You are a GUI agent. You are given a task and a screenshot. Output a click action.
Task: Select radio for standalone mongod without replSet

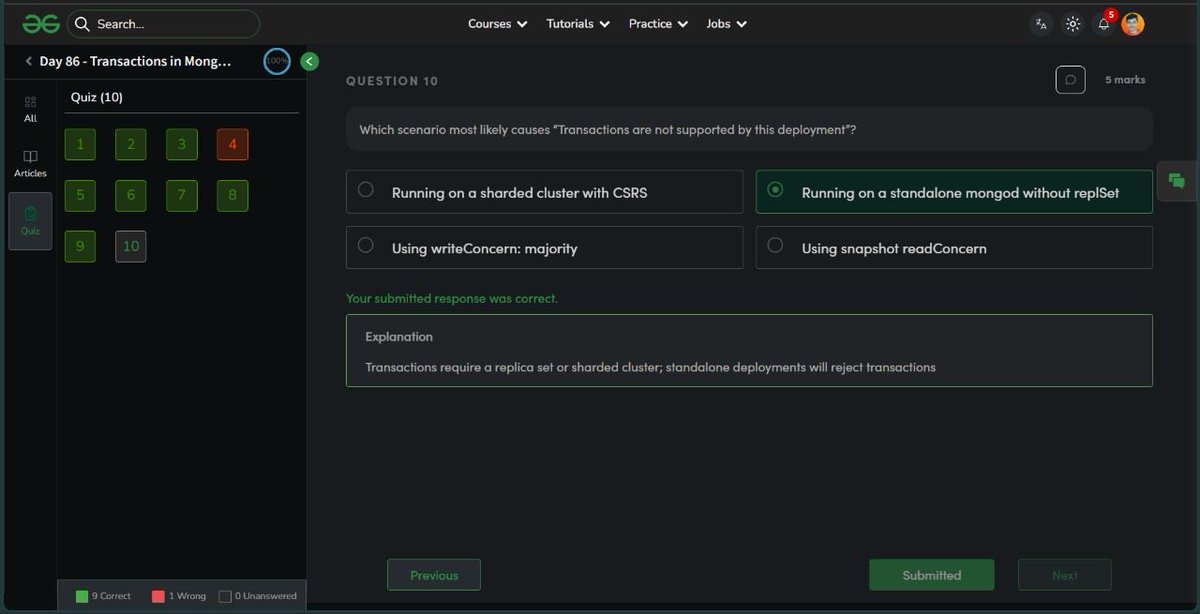(x=775, y=190)
